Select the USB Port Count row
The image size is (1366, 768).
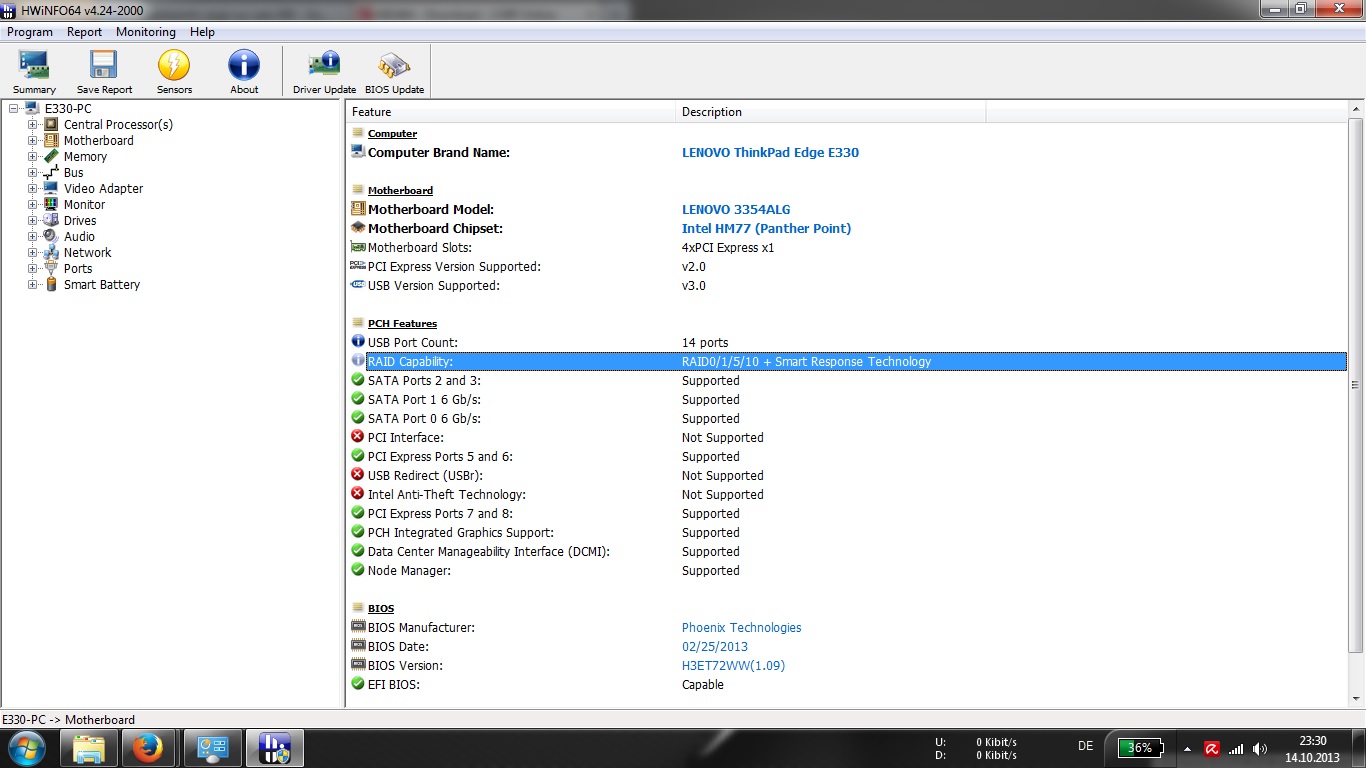848,343
